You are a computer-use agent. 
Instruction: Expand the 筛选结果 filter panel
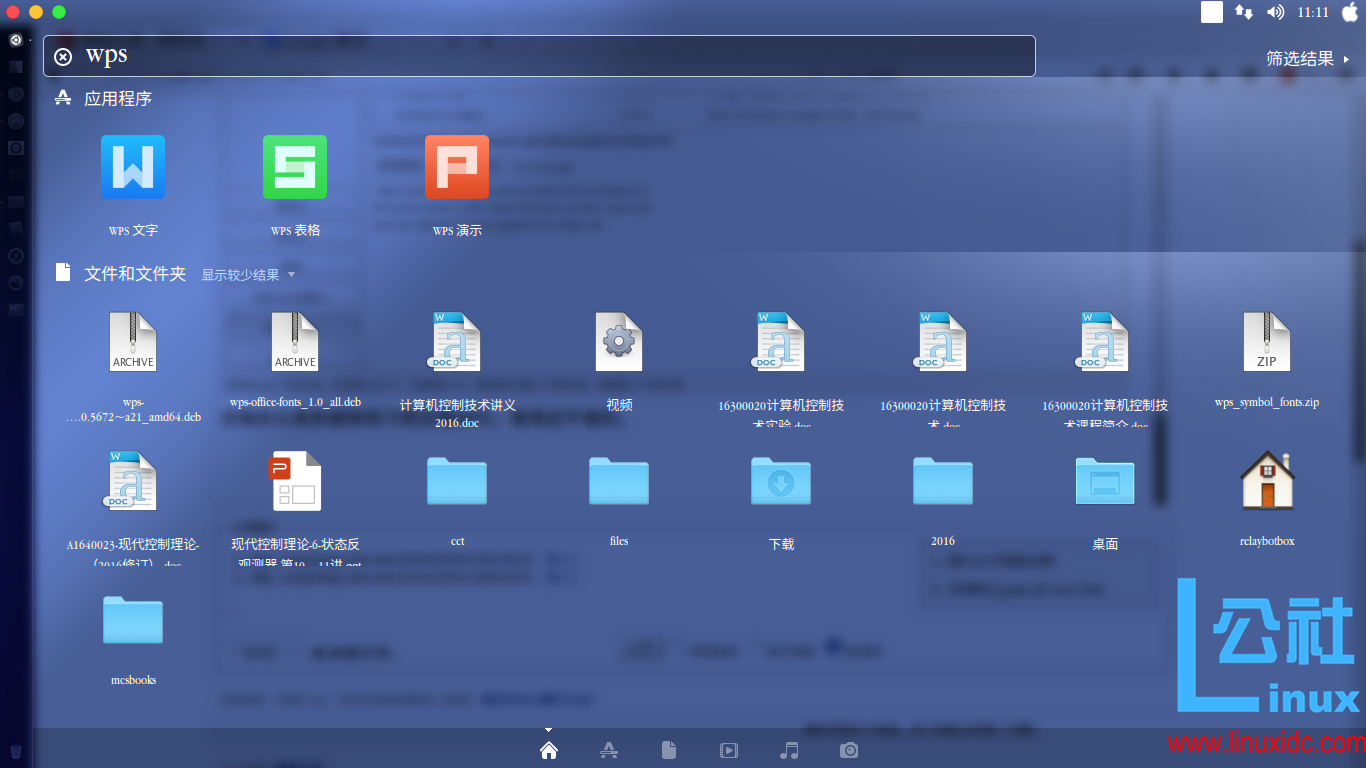point(1309,59)
